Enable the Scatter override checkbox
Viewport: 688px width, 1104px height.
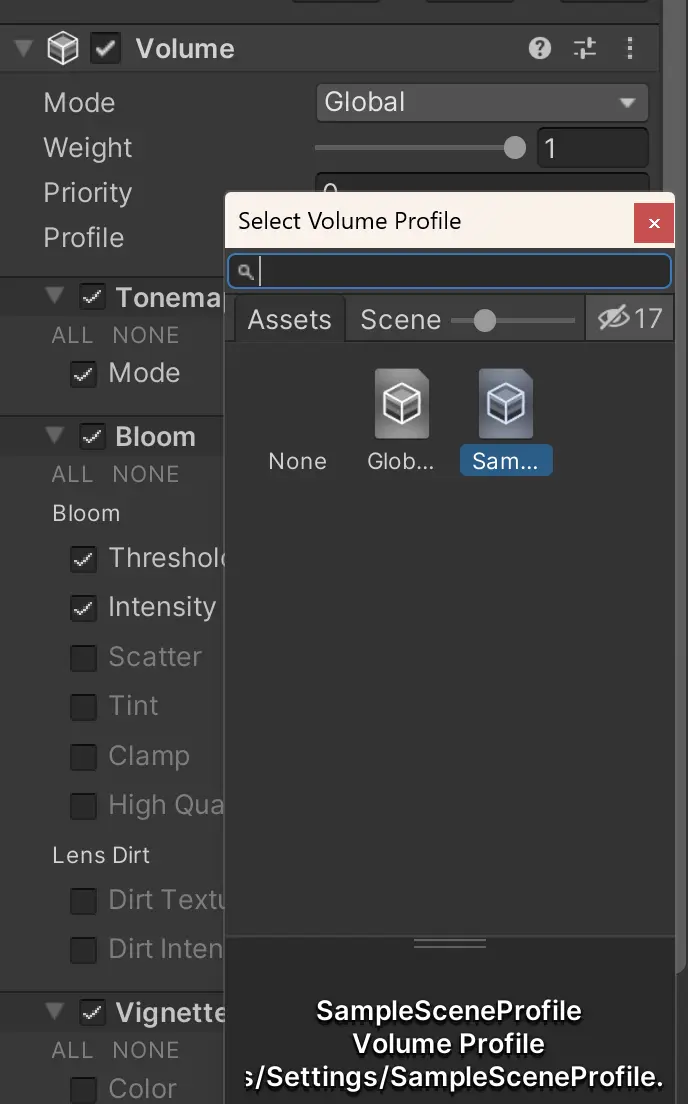point(83,658)
